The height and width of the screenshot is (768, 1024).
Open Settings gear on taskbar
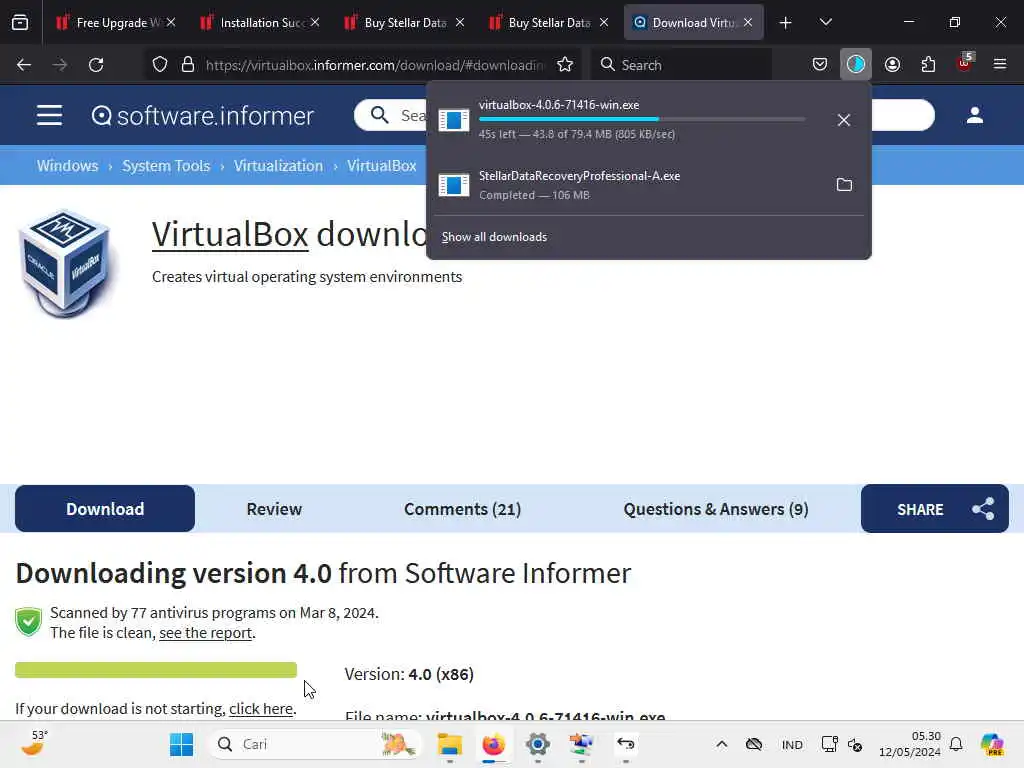(537, 744)
